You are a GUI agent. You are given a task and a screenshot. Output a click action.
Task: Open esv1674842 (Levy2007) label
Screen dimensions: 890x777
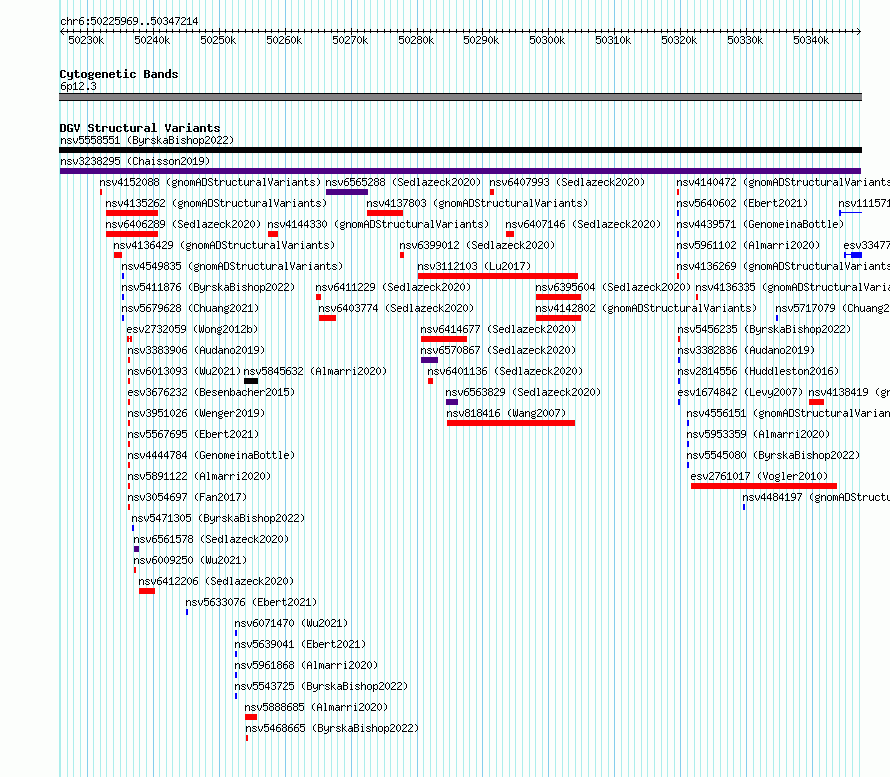coord(740,392)
